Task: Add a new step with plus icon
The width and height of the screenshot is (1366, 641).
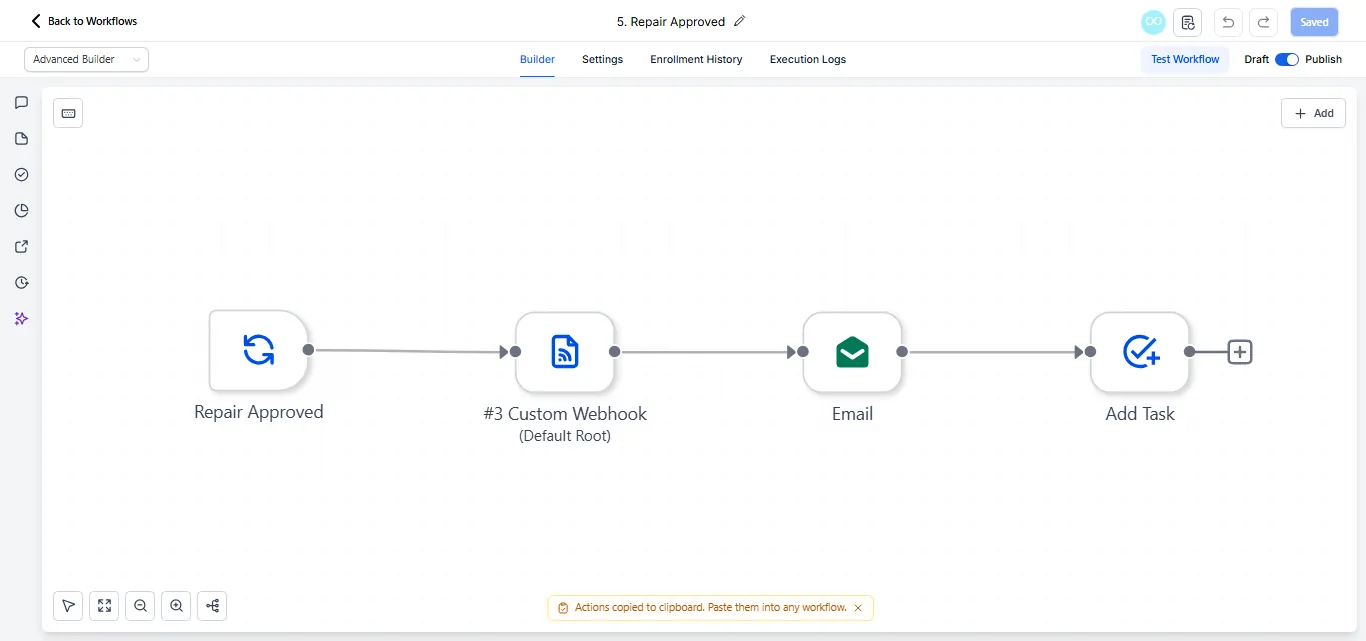Action: click(x=1240, y=352)
